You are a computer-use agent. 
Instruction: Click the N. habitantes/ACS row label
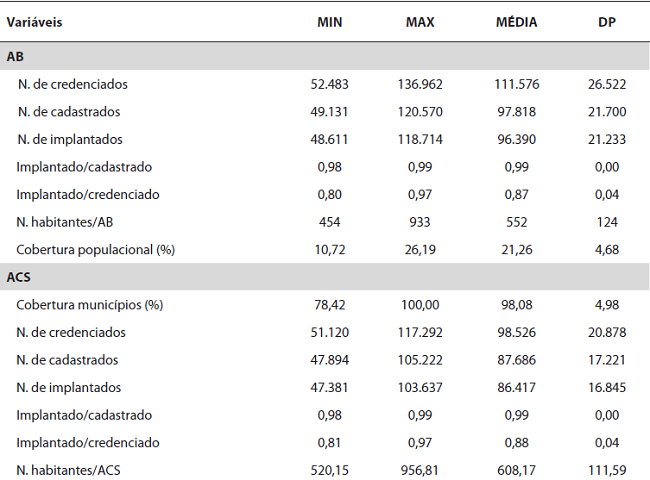click(x=69, y=470)
